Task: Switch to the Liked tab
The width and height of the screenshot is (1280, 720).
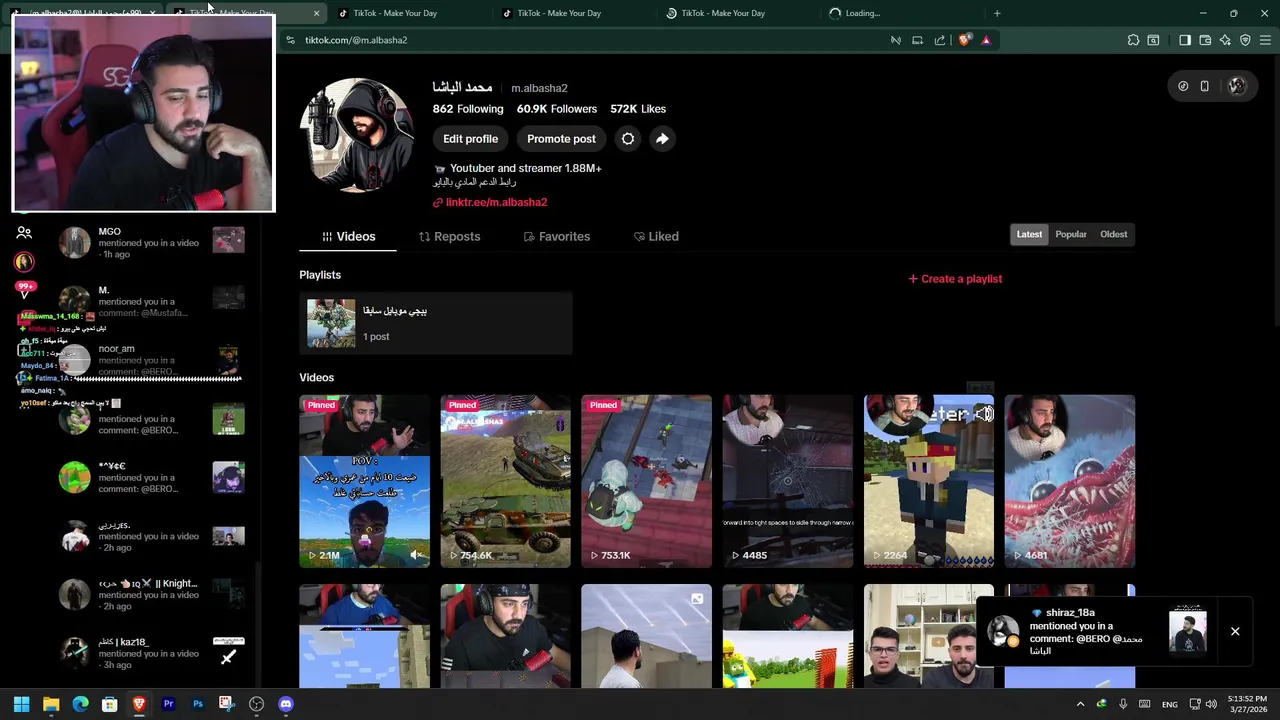Action: pyautogui.click(x=656, y=236)
